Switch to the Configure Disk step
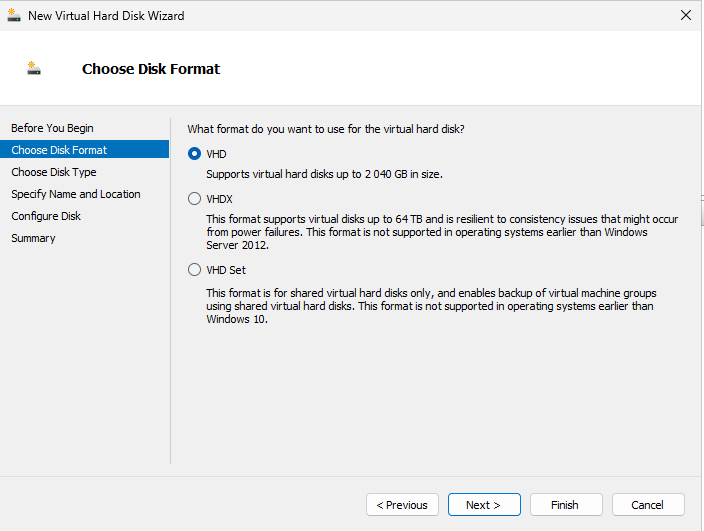704x531 pixels. 46,216
